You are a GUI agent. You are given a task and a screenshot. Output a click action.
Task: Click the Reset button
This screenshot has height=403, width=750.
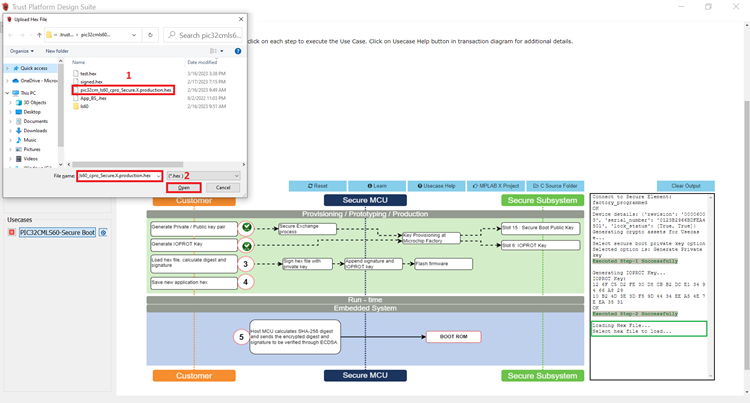click(318, 186)
